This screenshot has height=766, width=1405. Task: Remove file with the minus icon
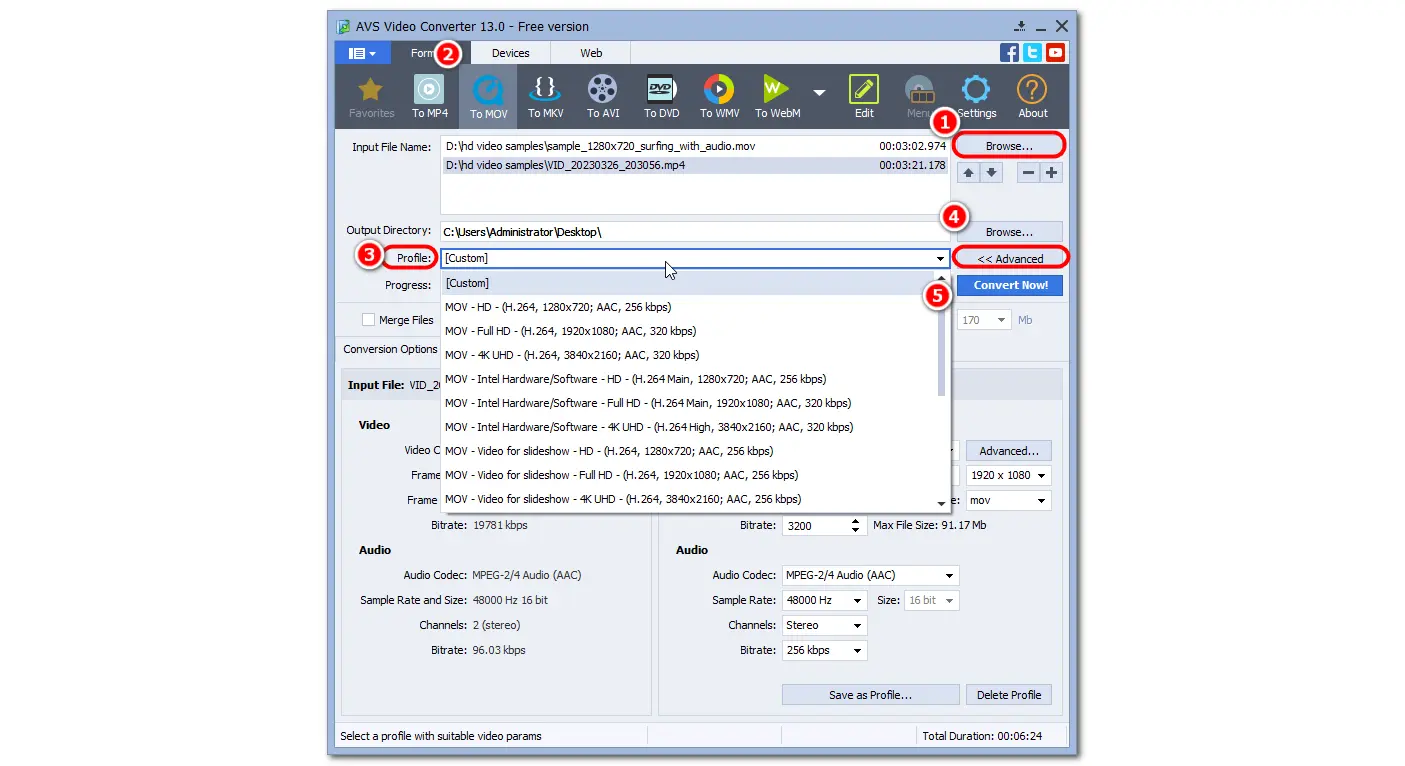point(1029,172)
